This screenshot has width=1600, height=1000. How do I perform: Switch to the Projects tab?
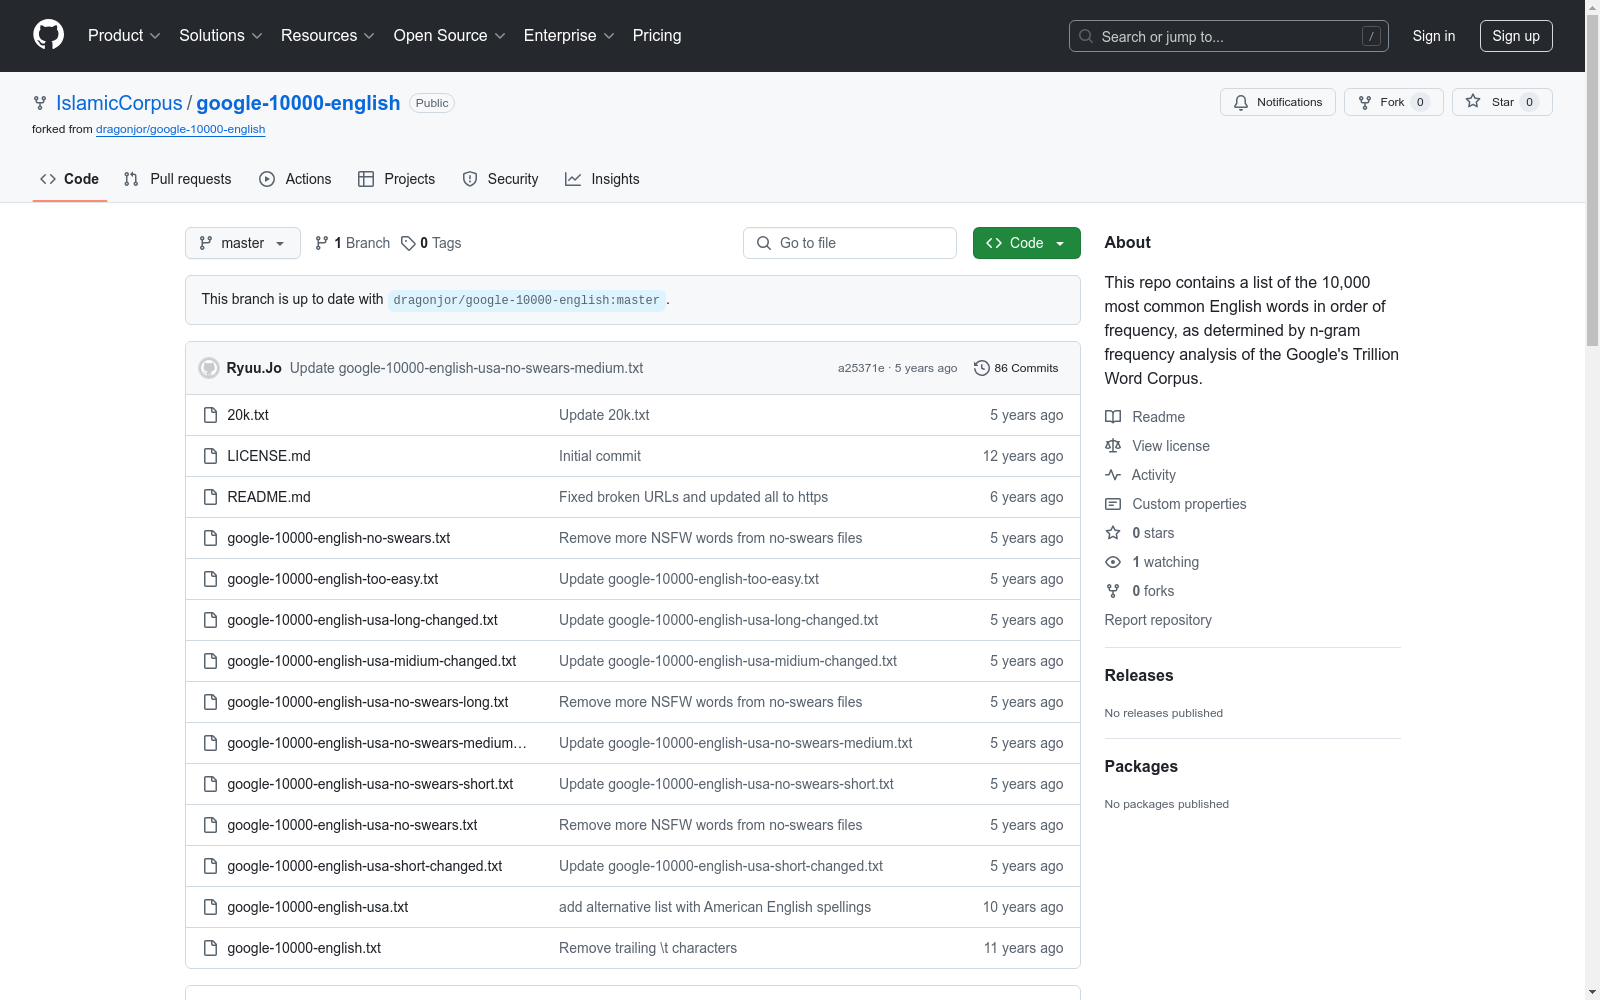(397, 179)
